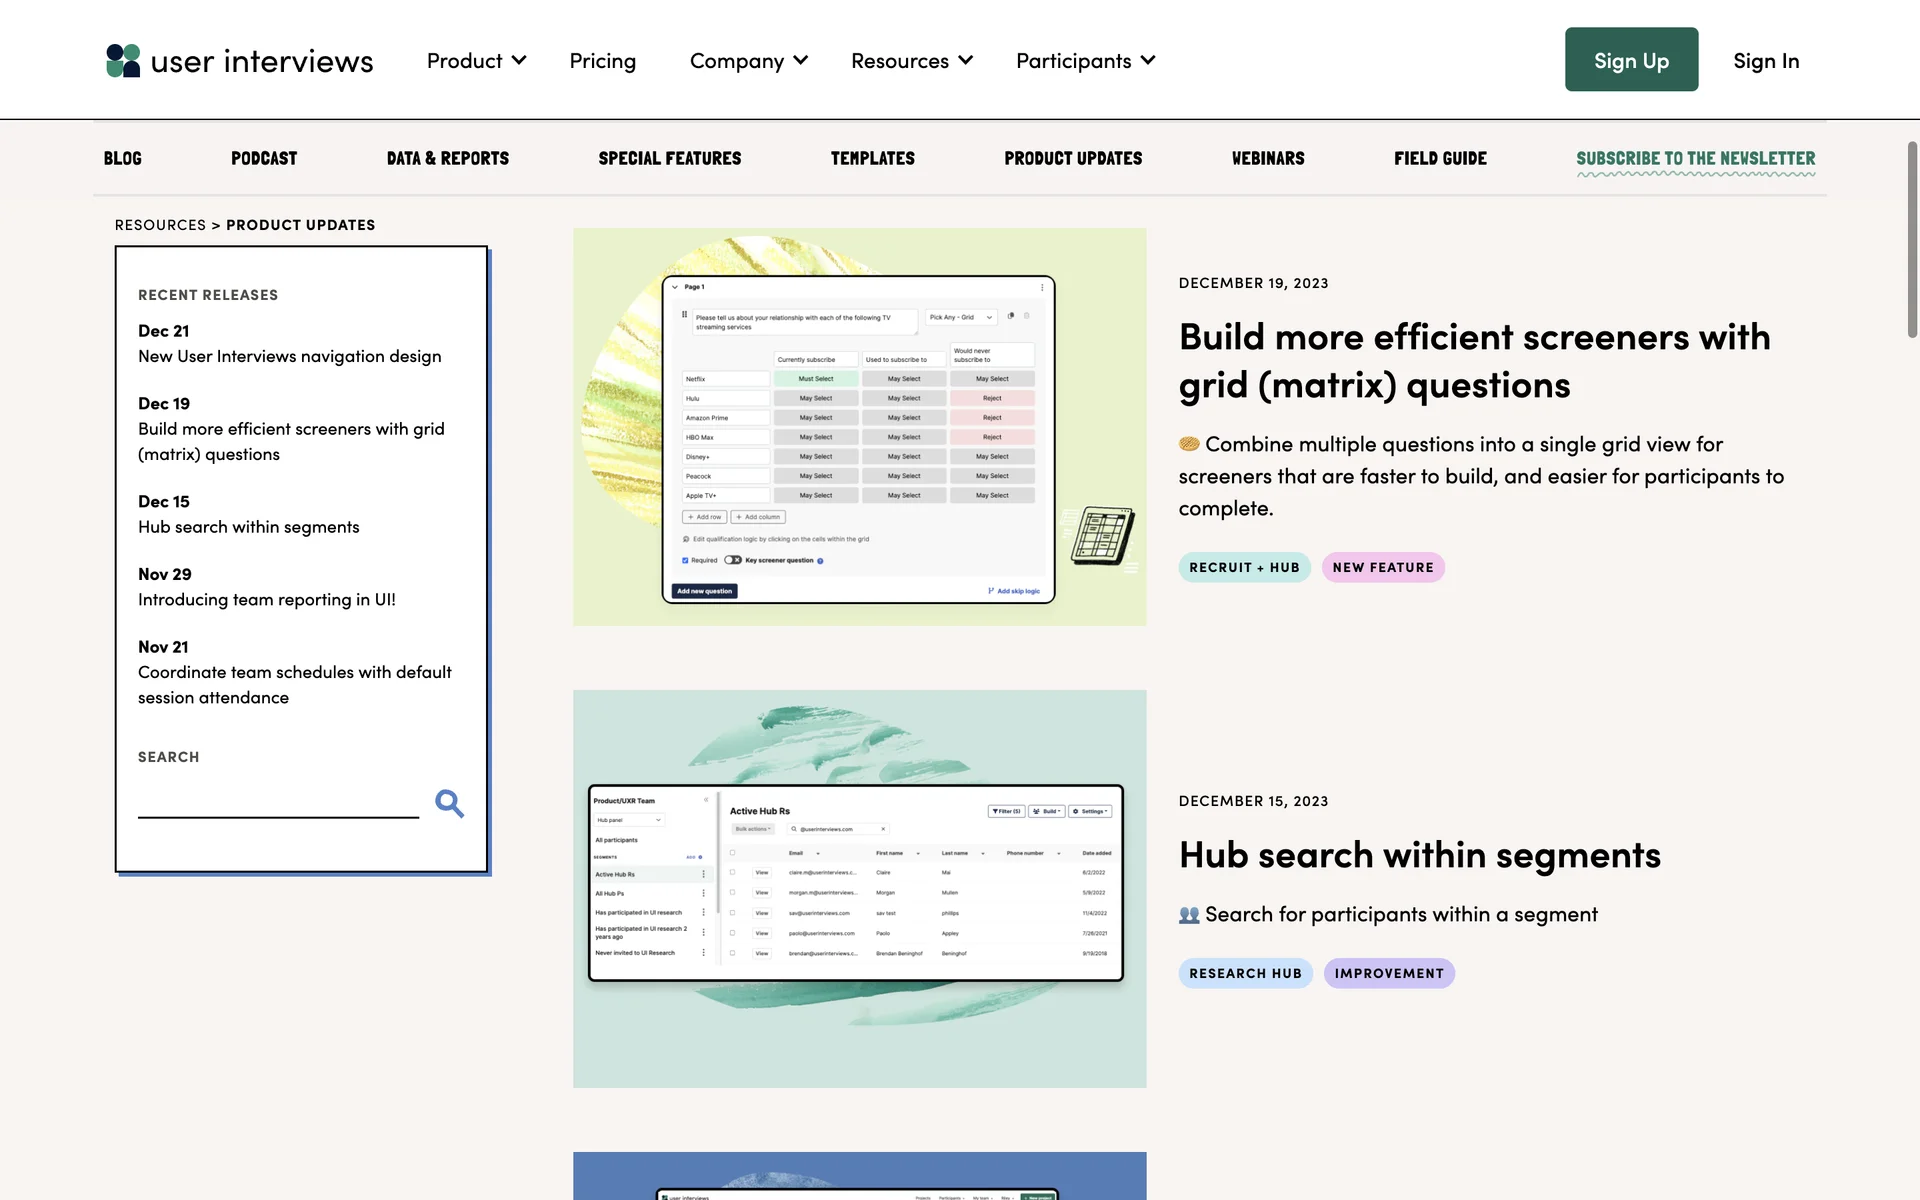
Task: Open the Field Guide section
Action: (x=1440, y=158)
